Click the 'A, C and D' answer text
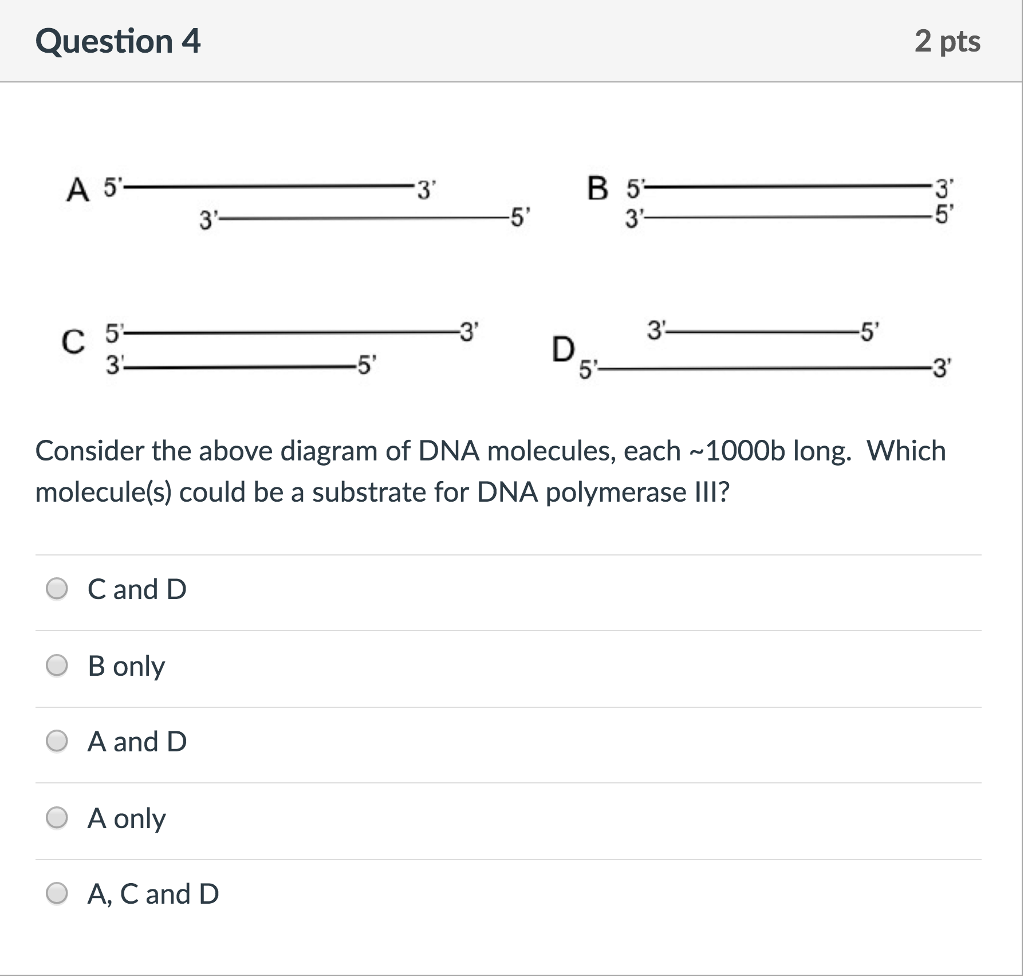Screen dimensions: 1024x977 pyautogui.click(x=153, y=894)
